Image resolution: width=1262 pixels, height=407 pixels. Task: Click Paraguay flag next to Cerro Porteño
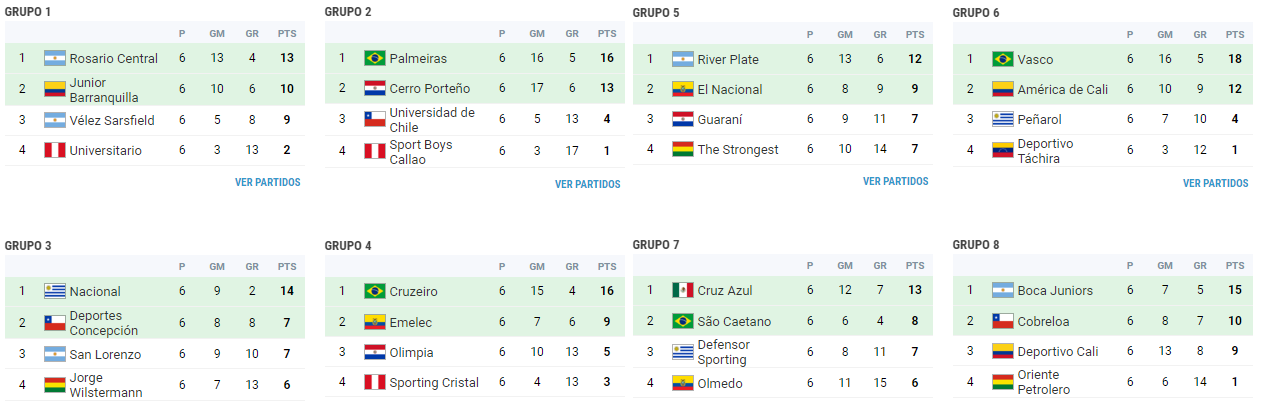click(x=374, y=88)
